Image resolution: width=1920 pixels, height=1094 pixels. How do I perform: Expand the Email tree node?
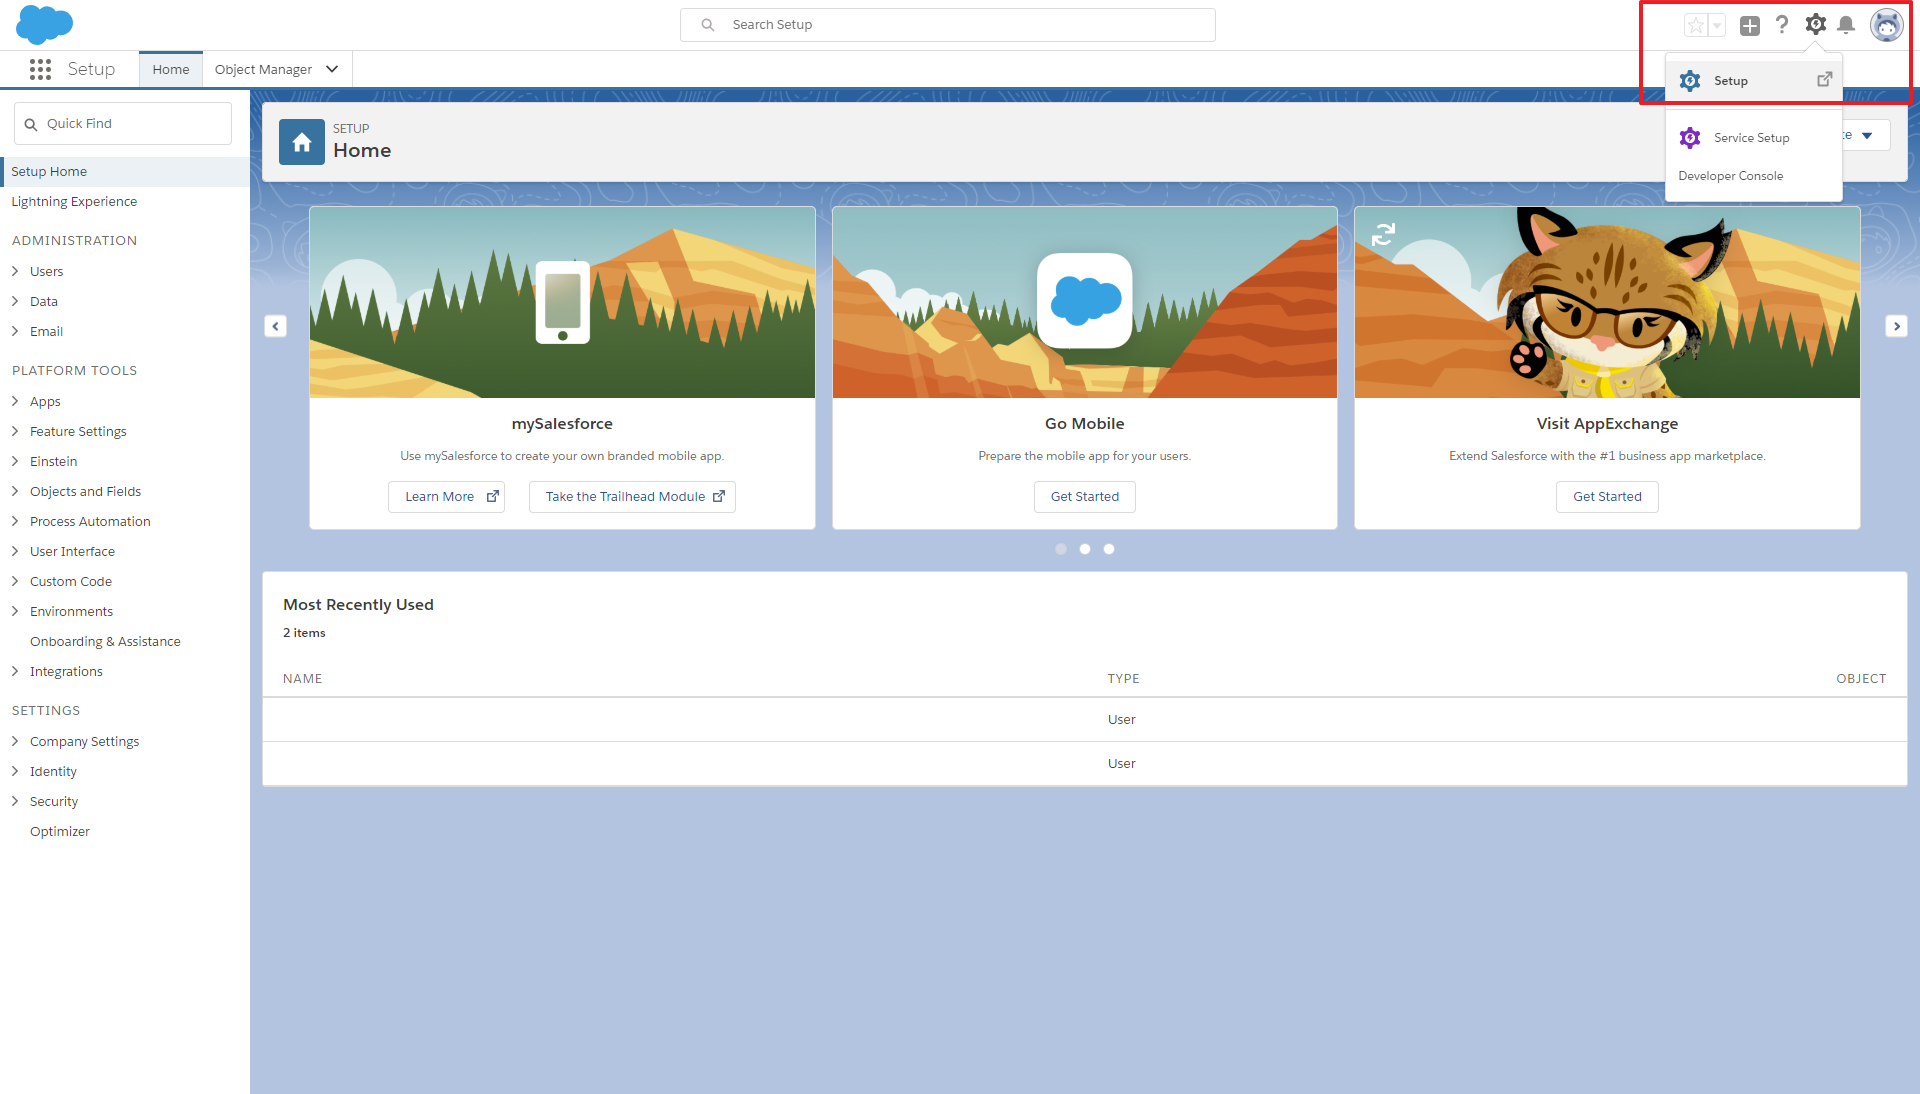15,331
